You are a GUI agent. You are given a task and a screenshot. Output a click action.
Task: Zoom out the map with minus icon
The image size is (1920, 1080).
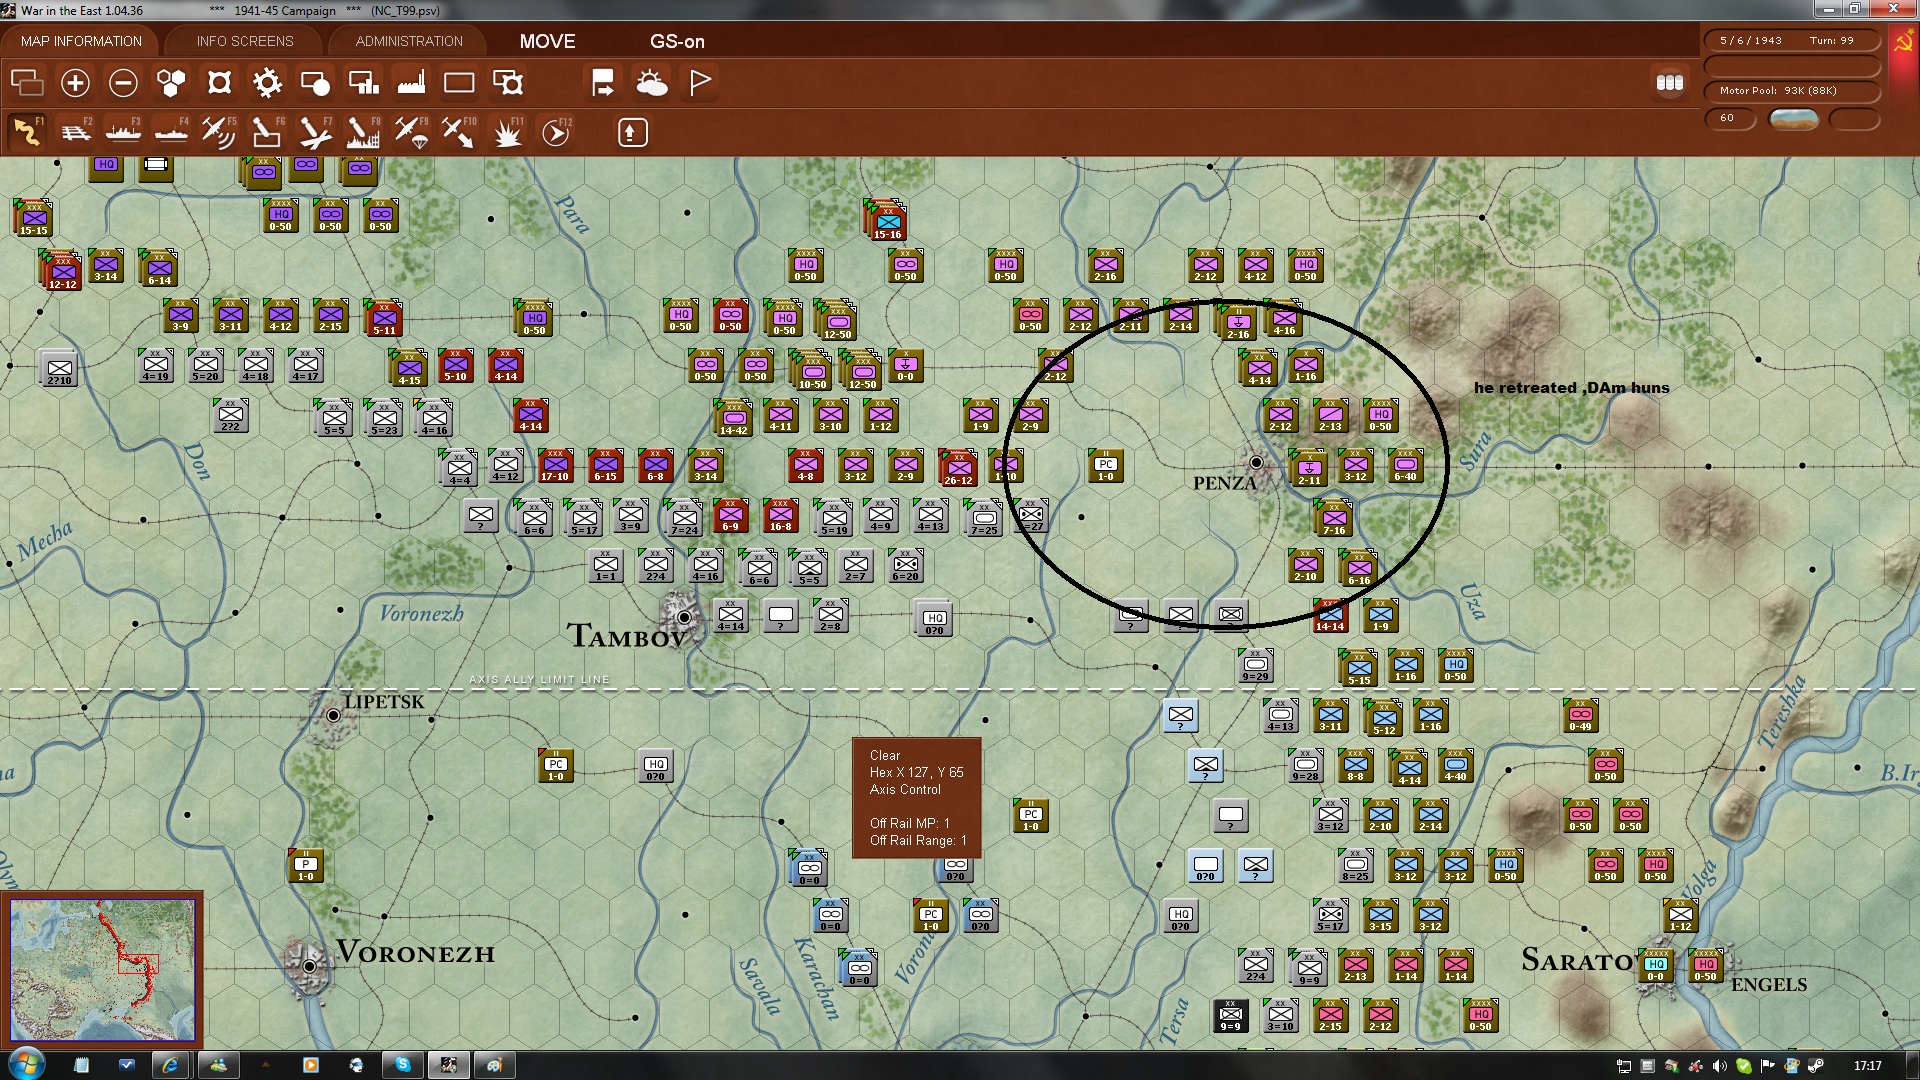[123, 83]
